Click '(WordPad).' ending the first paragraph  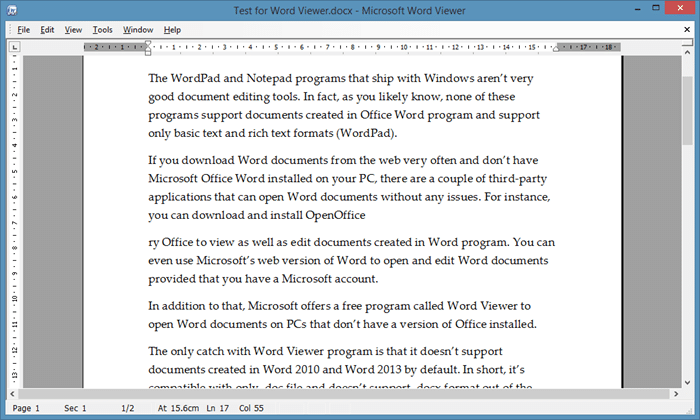pyautogui.click(x=366, y=133)
